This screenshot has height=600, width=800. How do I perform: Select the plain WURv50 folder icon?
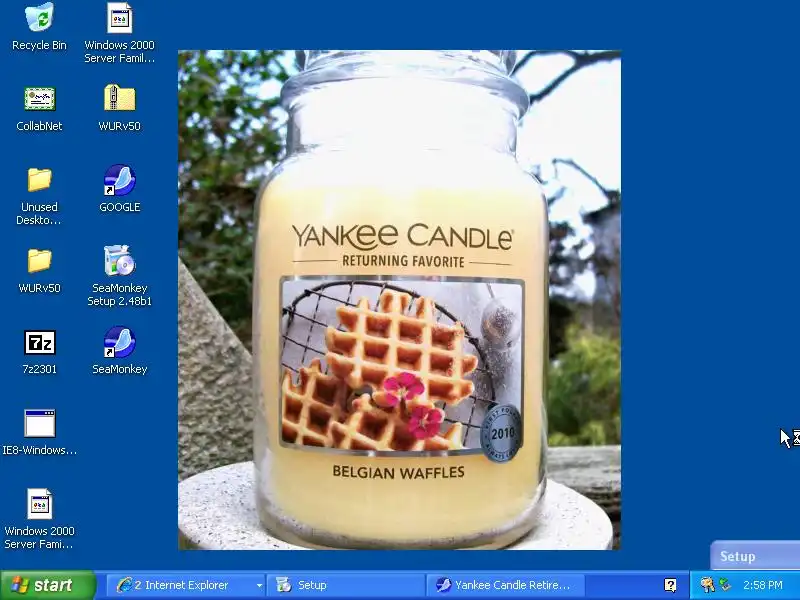[x=39, y=261]
